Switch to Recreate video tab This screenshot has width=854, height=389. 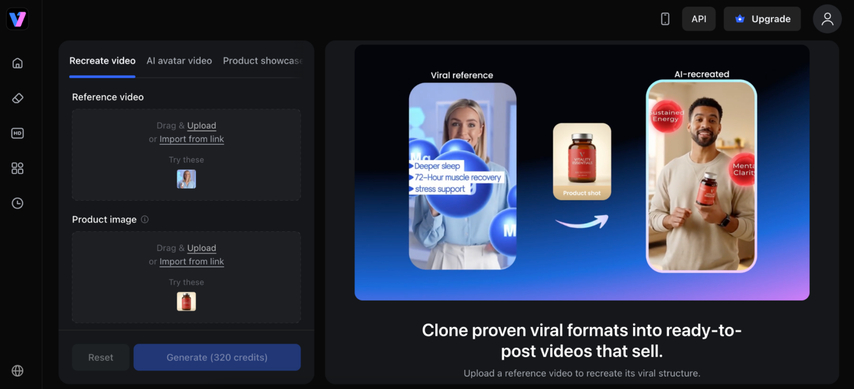(x=102, y=61)
